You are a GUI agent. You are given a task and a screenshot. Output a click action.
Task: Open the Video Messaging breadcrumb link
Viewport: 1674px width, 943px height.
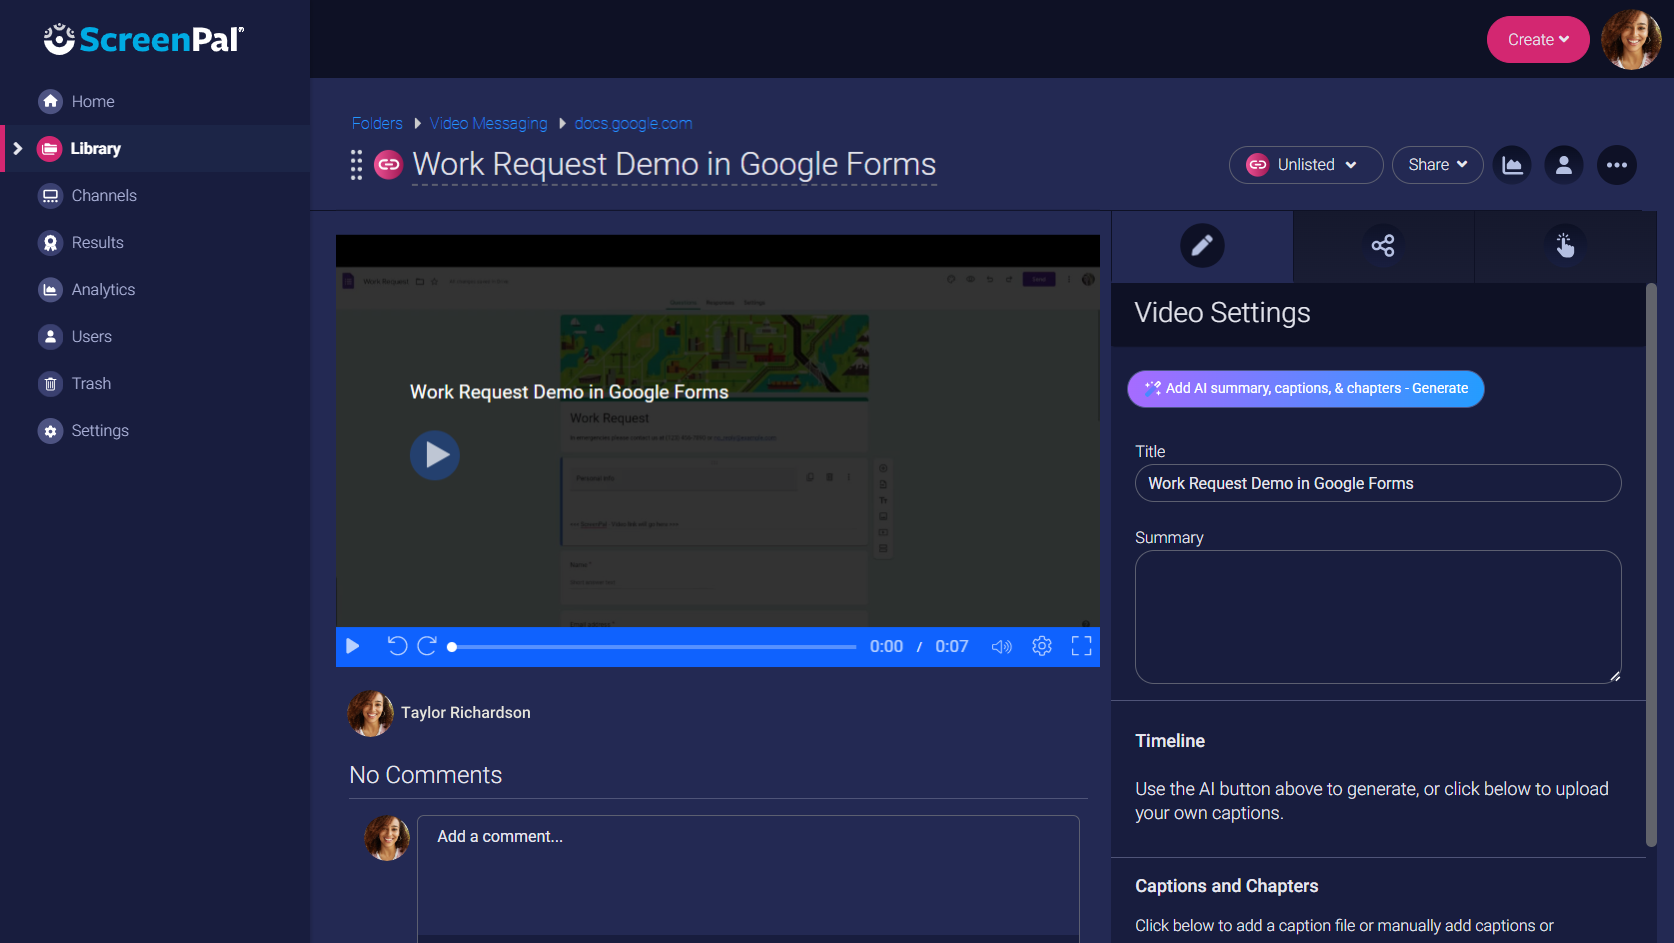click(x=488, y=123)
